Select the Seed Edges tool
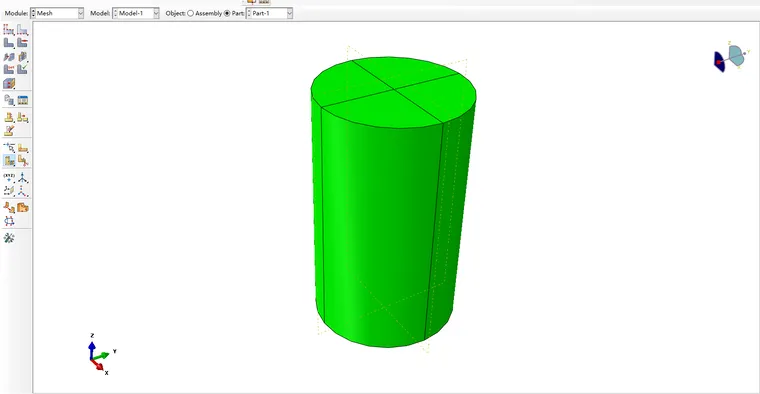This screenshot has height=394, width=760. pos(23,30)
